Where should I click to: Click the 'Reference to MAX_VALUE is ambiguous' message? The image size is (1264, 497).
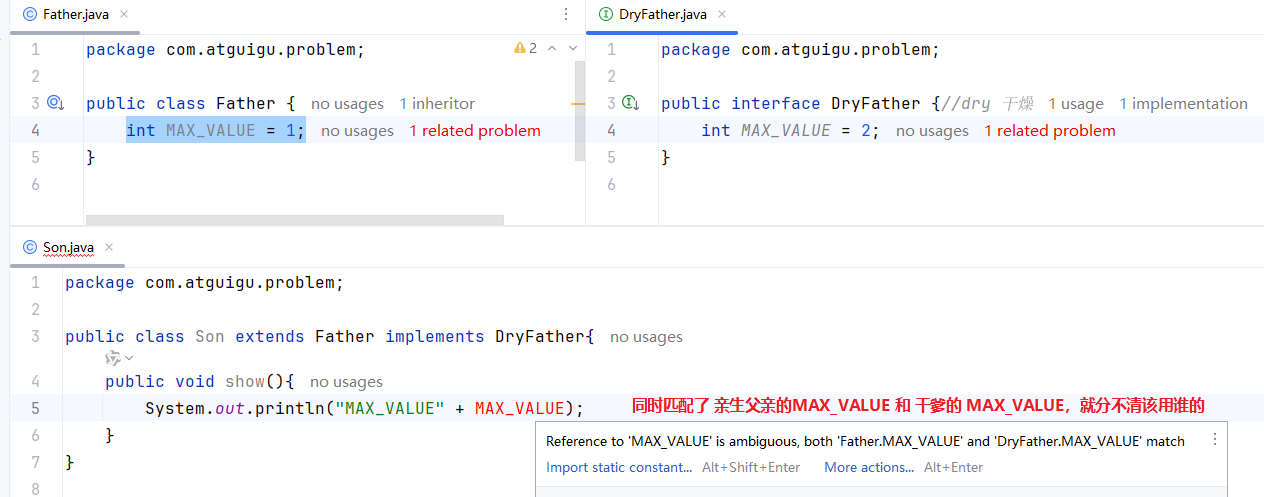click(865, 440)
